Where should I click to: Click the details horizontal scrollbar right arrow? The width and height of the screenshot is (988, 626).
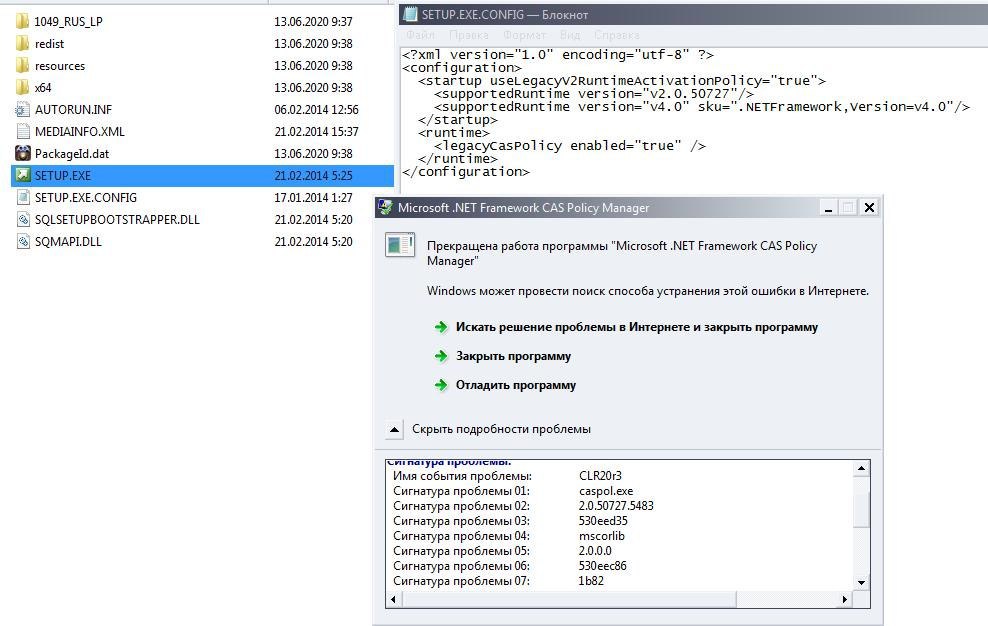point(845,600)
